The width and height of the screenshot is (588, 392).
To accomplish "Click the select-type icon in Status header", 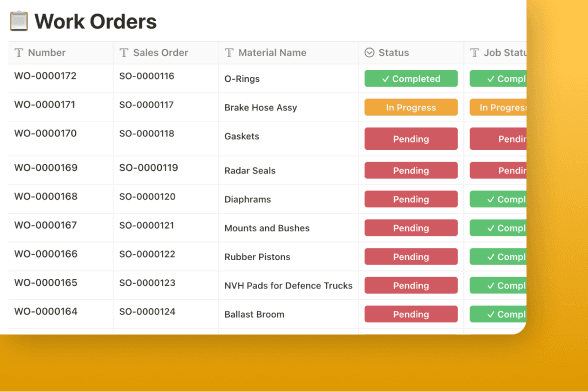I will click(x=369, y=53).
